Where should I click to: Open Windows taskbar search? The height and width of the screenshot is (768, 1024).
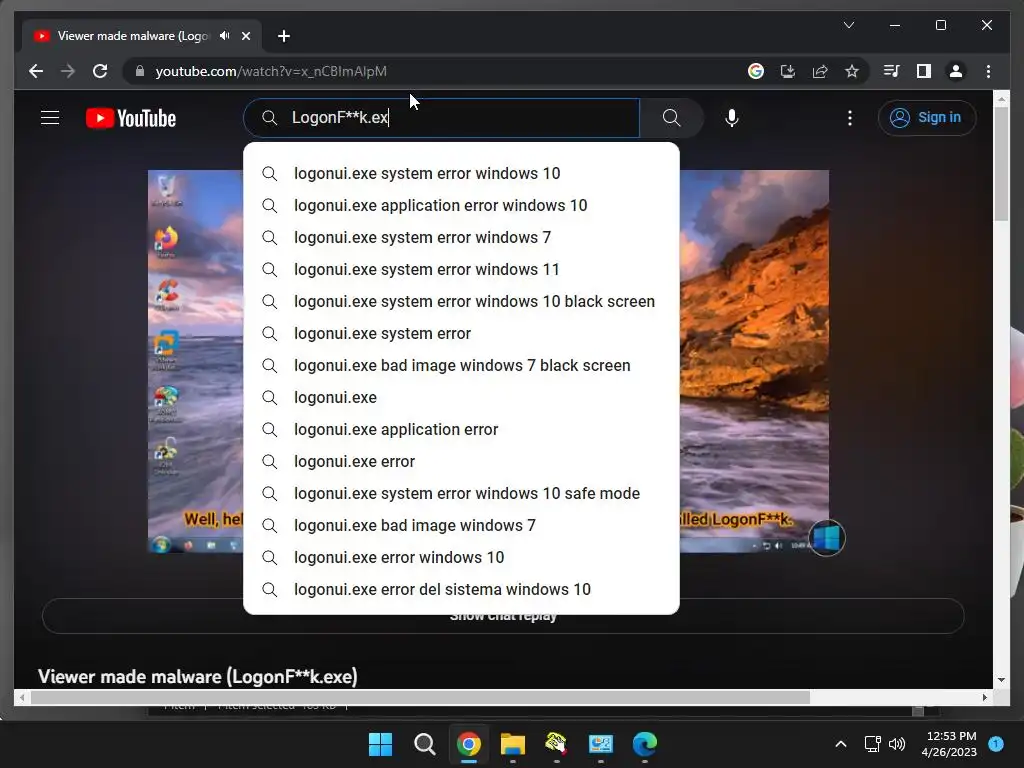click(424, 744)
